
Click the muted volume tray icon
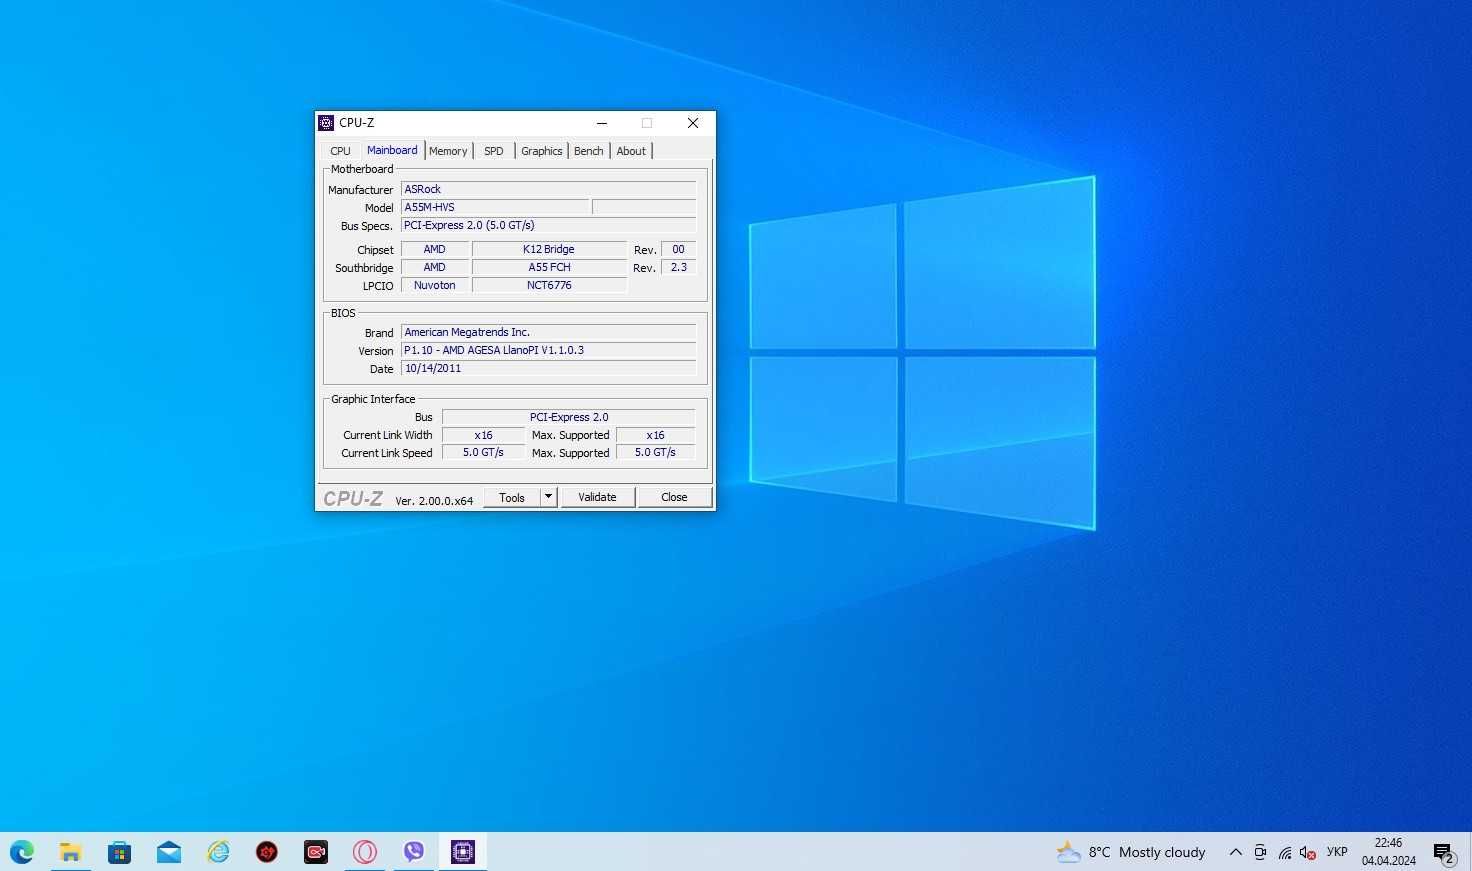click(1307, 852)
